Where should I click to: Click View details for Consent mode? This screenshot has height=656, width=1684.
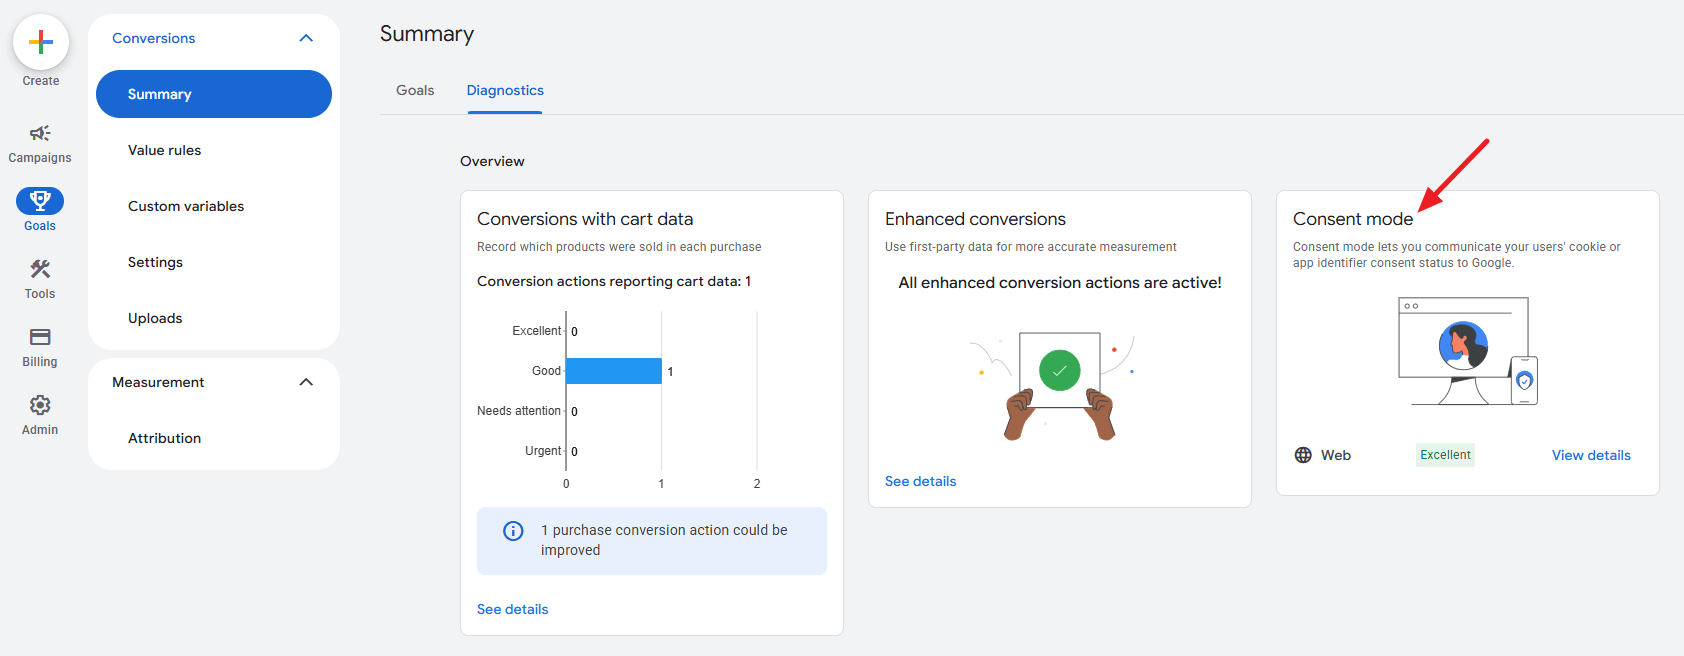pos(1590,455)
